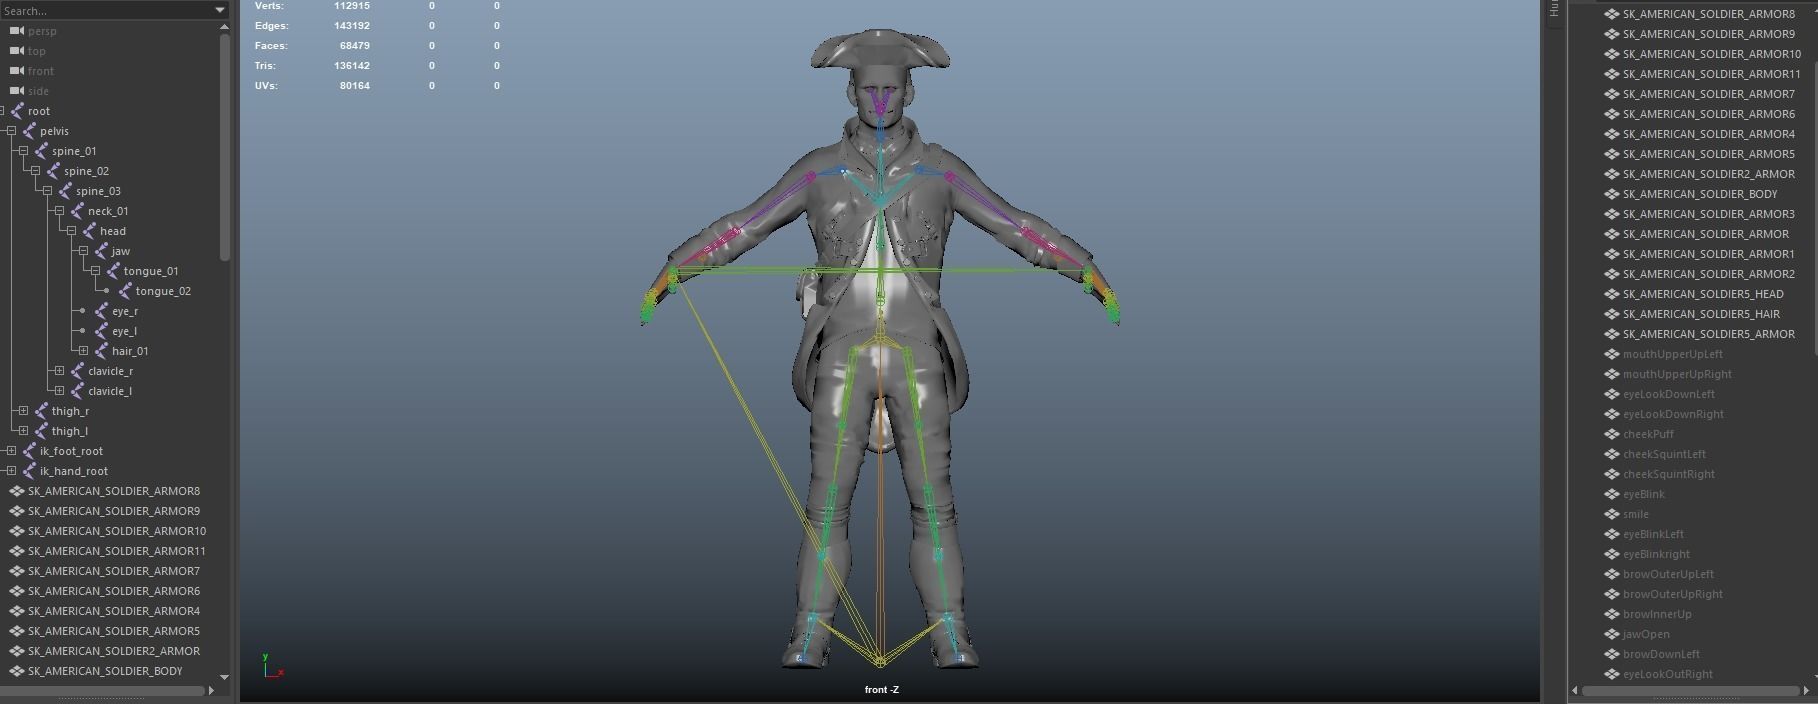The image size is (1818, 704).
Task: Select SK_AMERICAN_SOLDIER2_ARMOR in left outliner
Action: [x=114, y=651]
